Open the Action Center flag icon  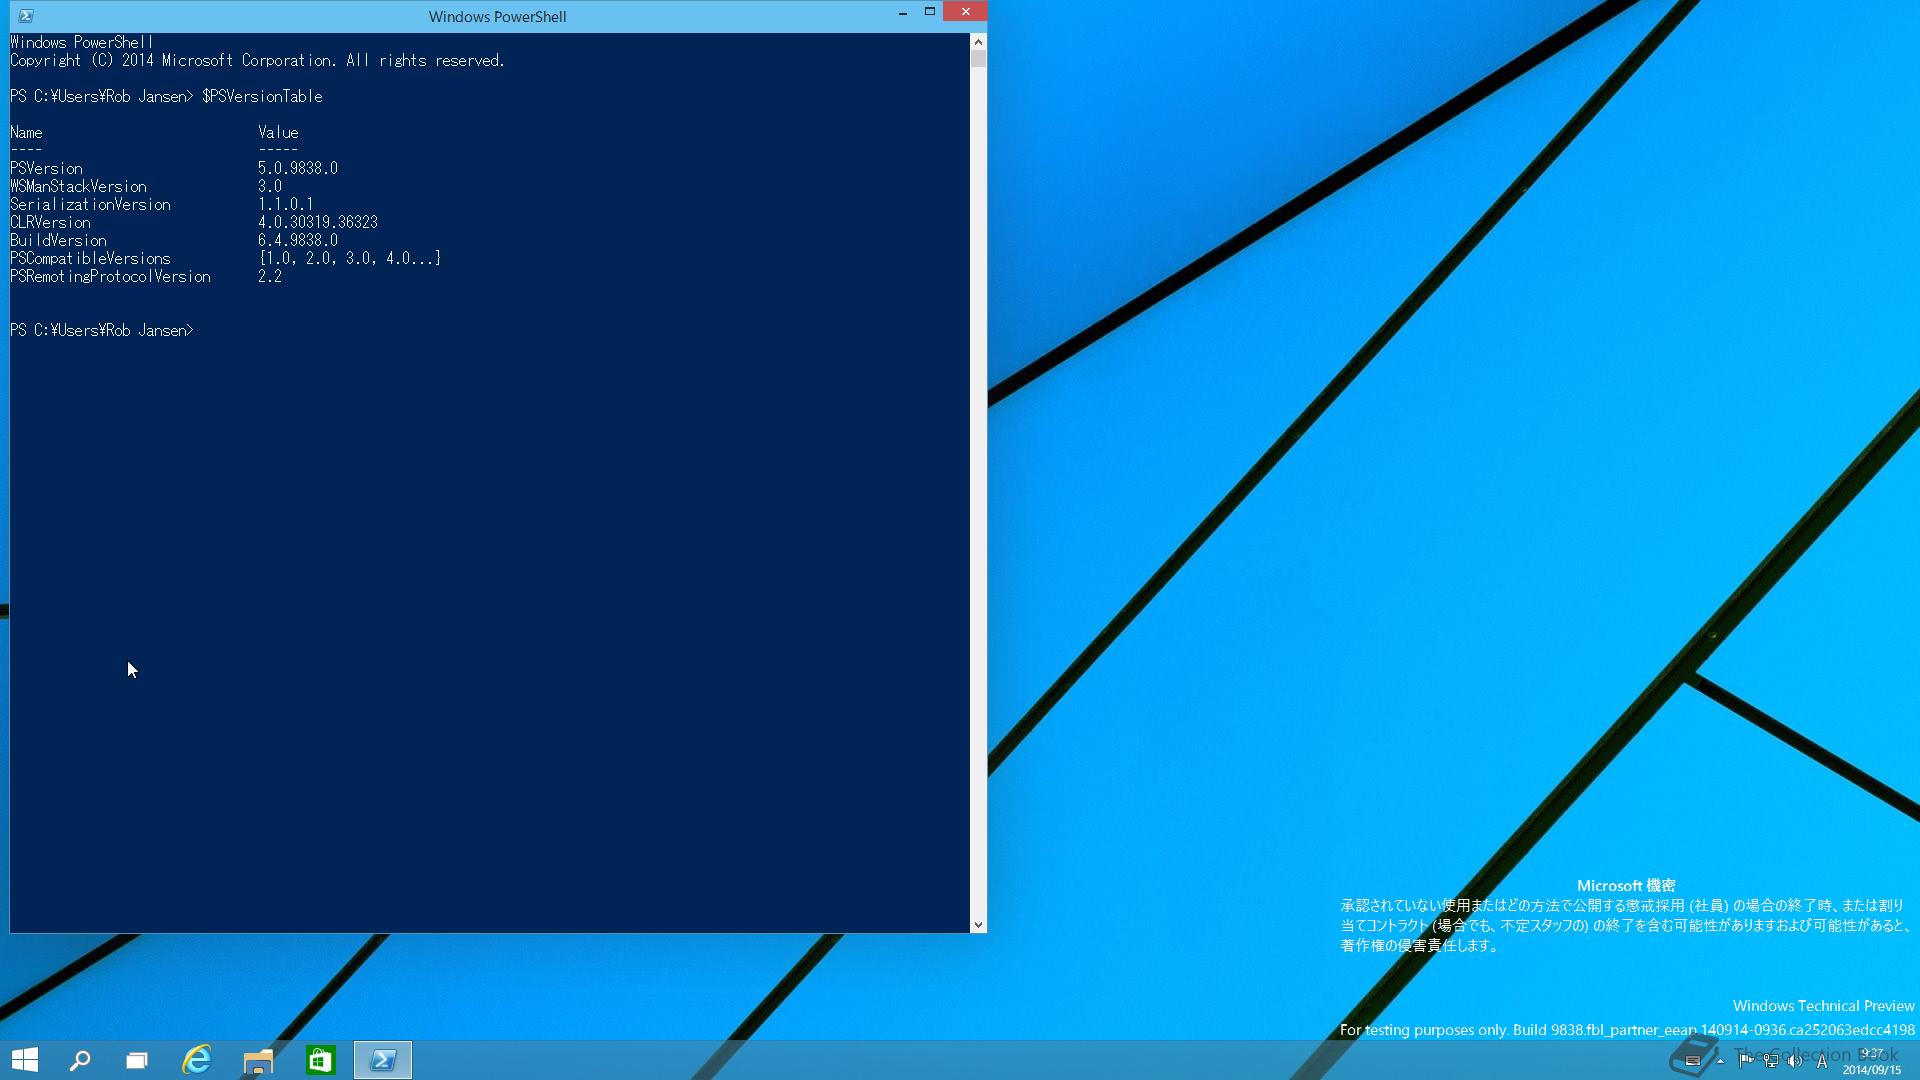point(1746,1061)
